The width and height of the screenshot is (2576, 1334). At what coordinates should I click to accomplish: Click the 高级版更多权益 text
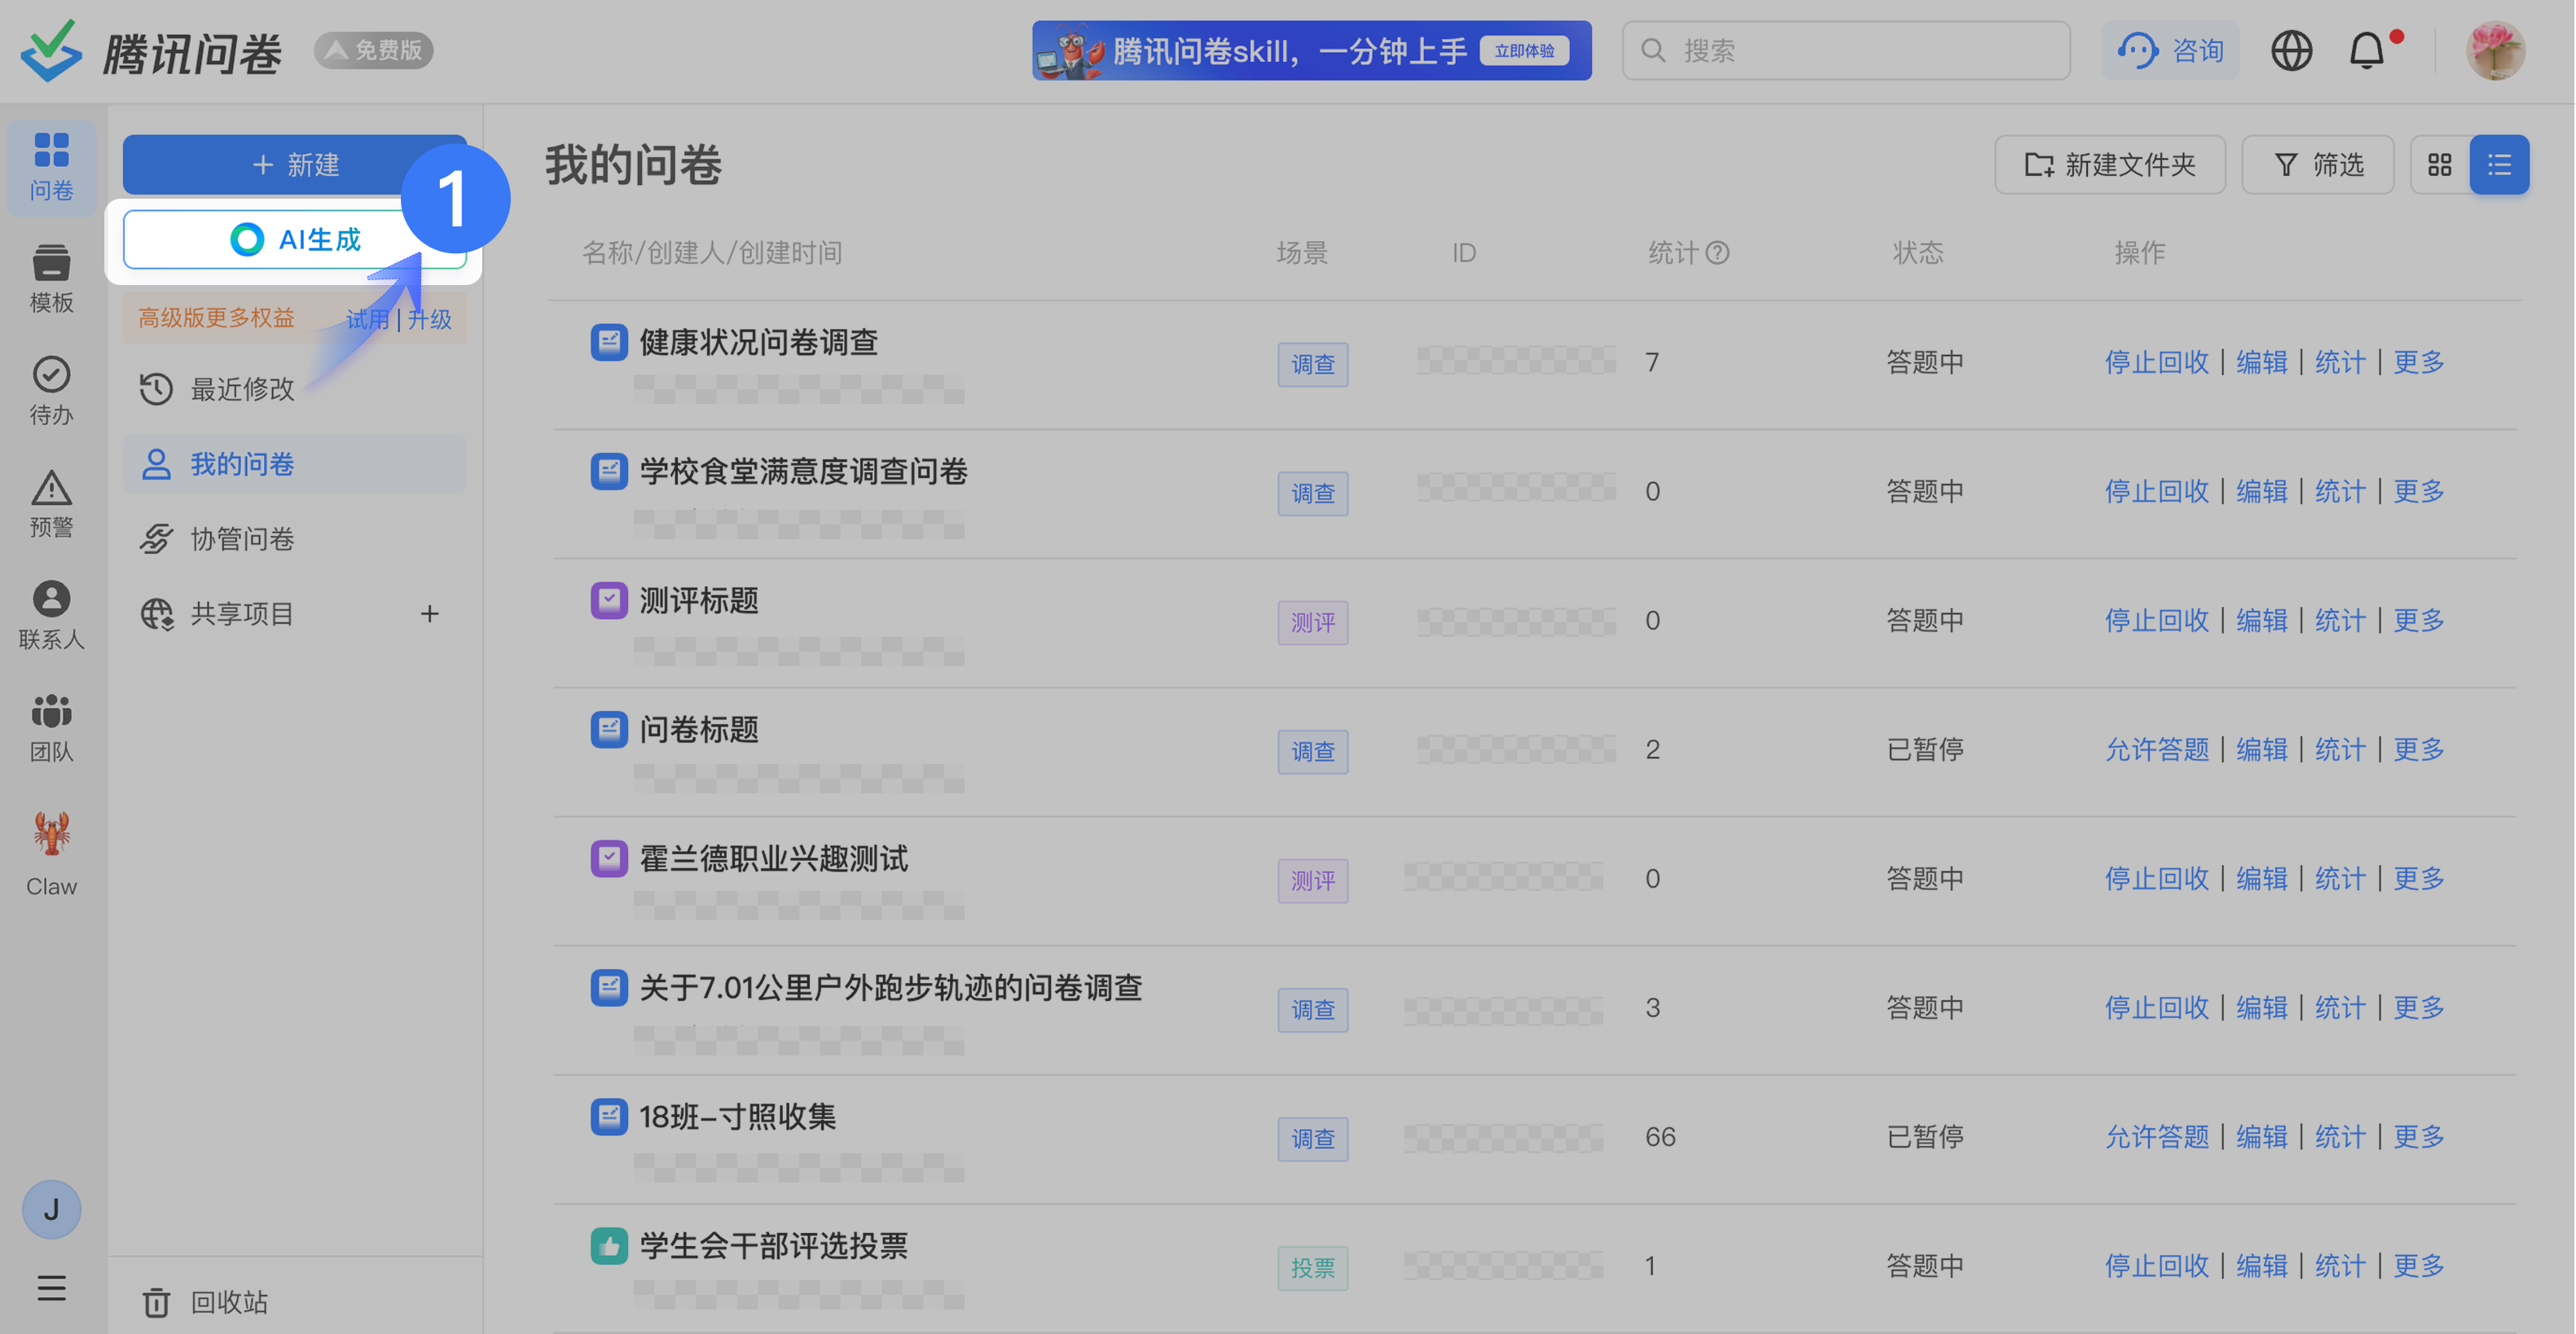[x=216, y=318]
